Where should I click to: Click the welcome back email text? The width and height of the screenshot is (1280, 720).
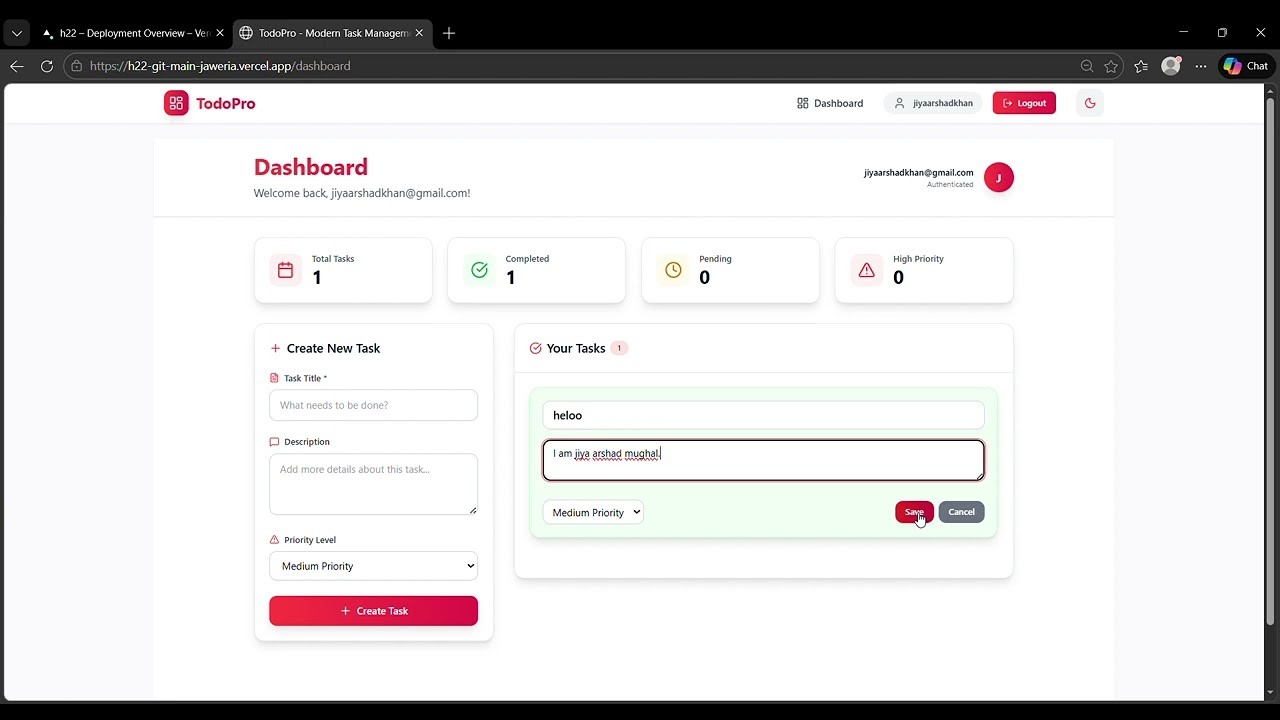(x=362, y=193)
